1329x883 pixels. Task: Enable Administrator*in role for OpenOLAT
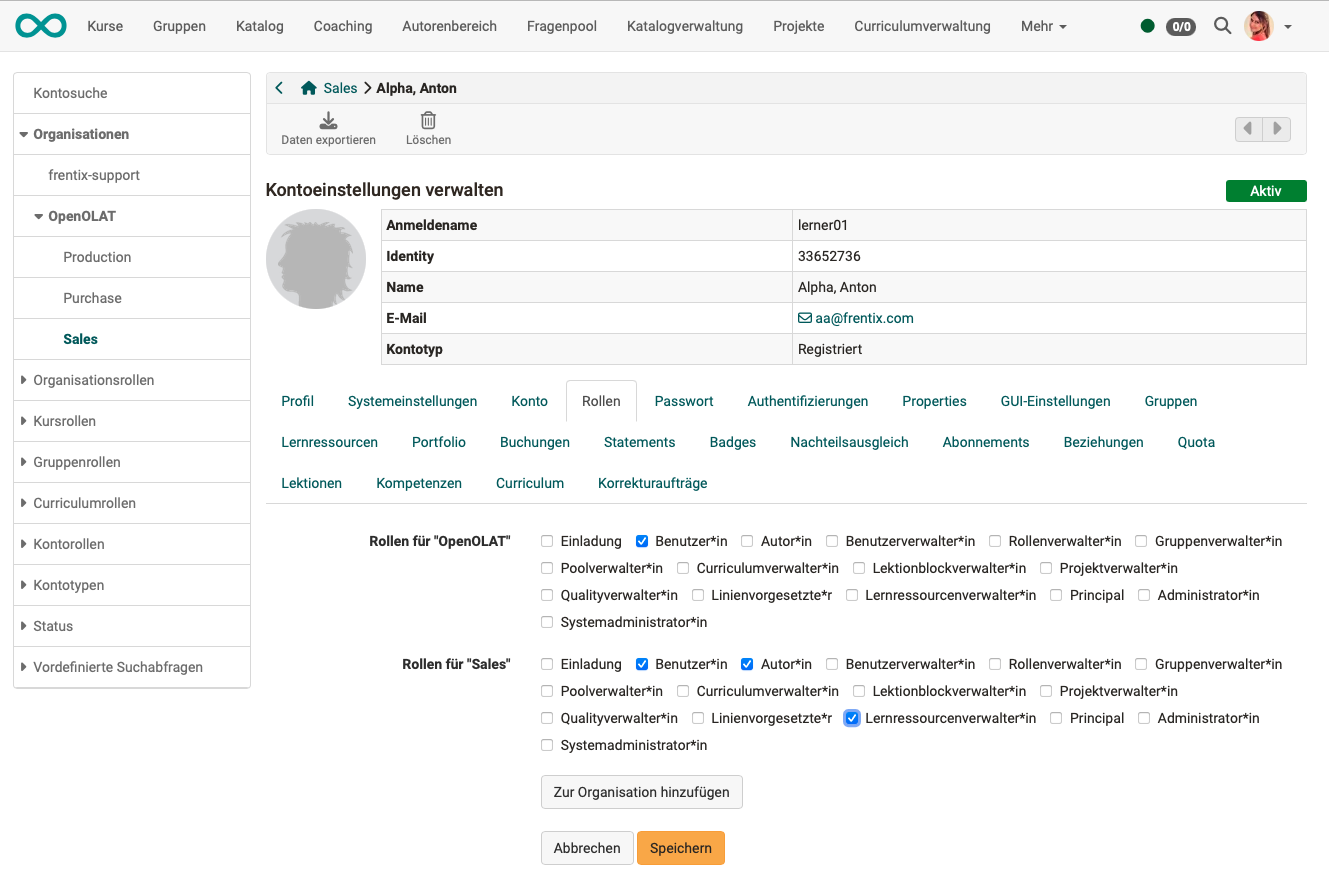coord(1144,595)
